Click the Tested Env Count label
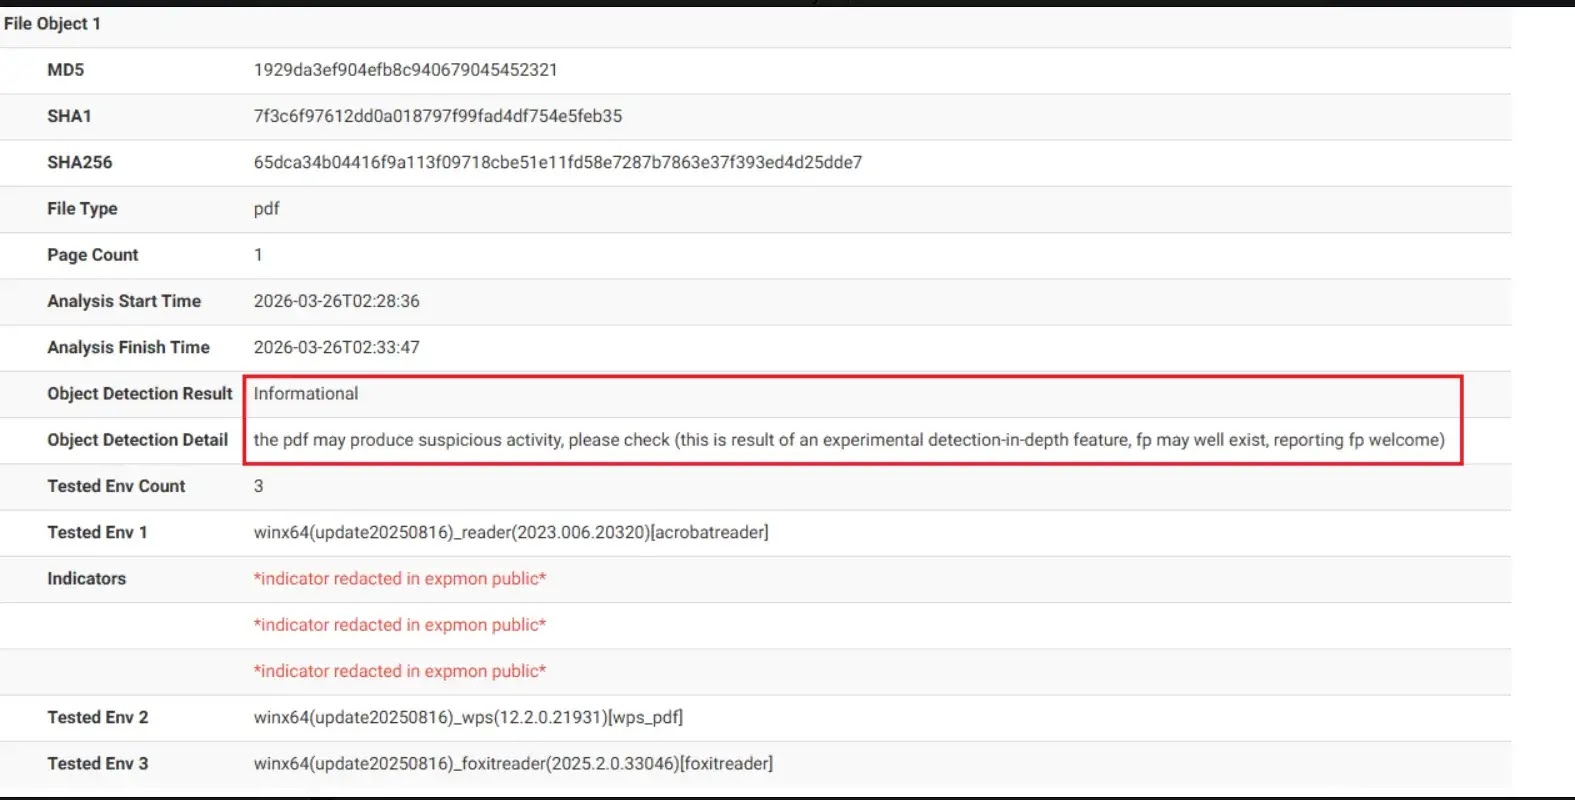The width and height of the screenshot is (1575, 800). coord(116,486)
